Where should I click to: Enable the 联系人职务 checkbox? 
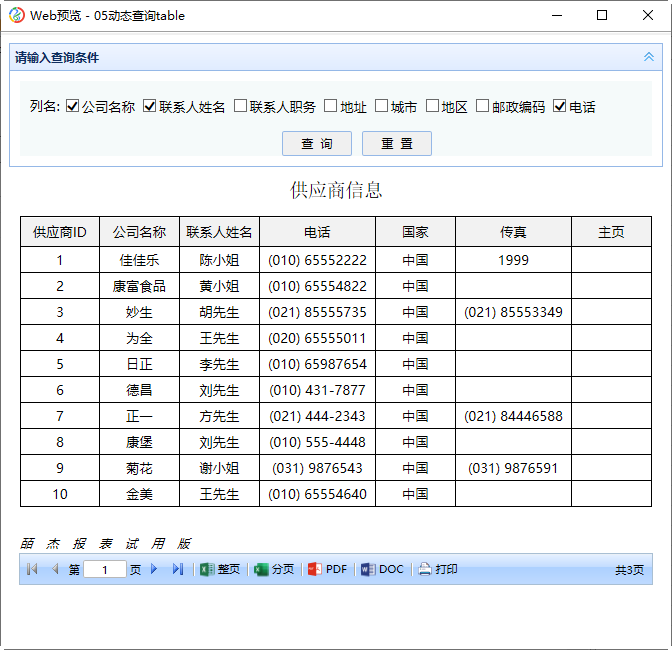(241, 106)
